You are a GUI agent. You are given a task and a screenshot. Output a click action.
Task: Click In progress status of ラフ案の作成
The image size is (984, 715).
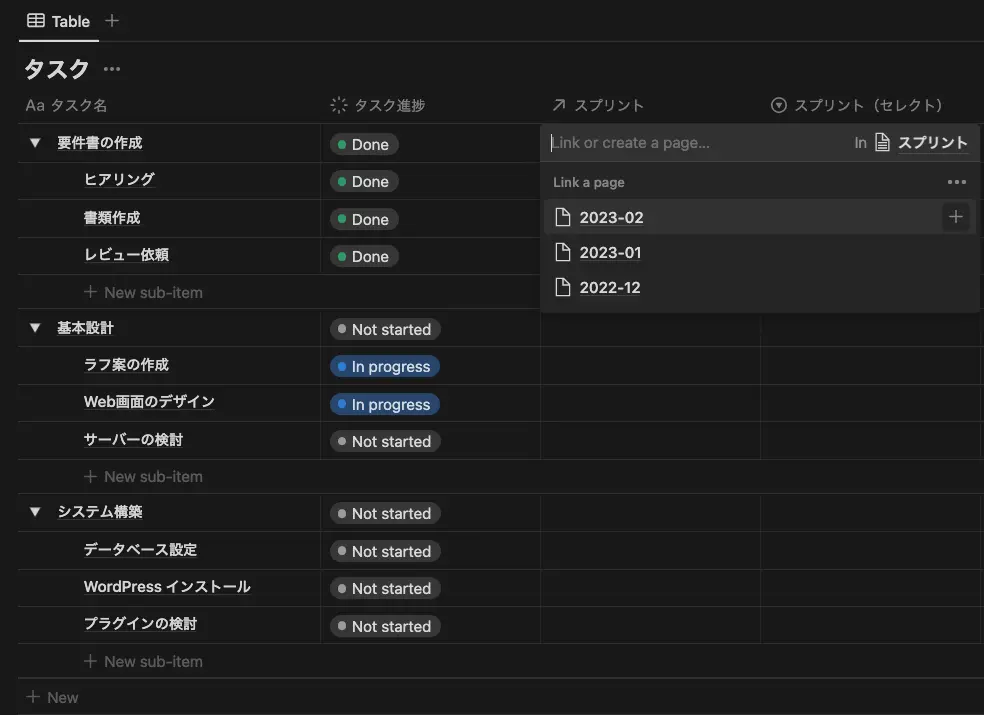[385, 367]
